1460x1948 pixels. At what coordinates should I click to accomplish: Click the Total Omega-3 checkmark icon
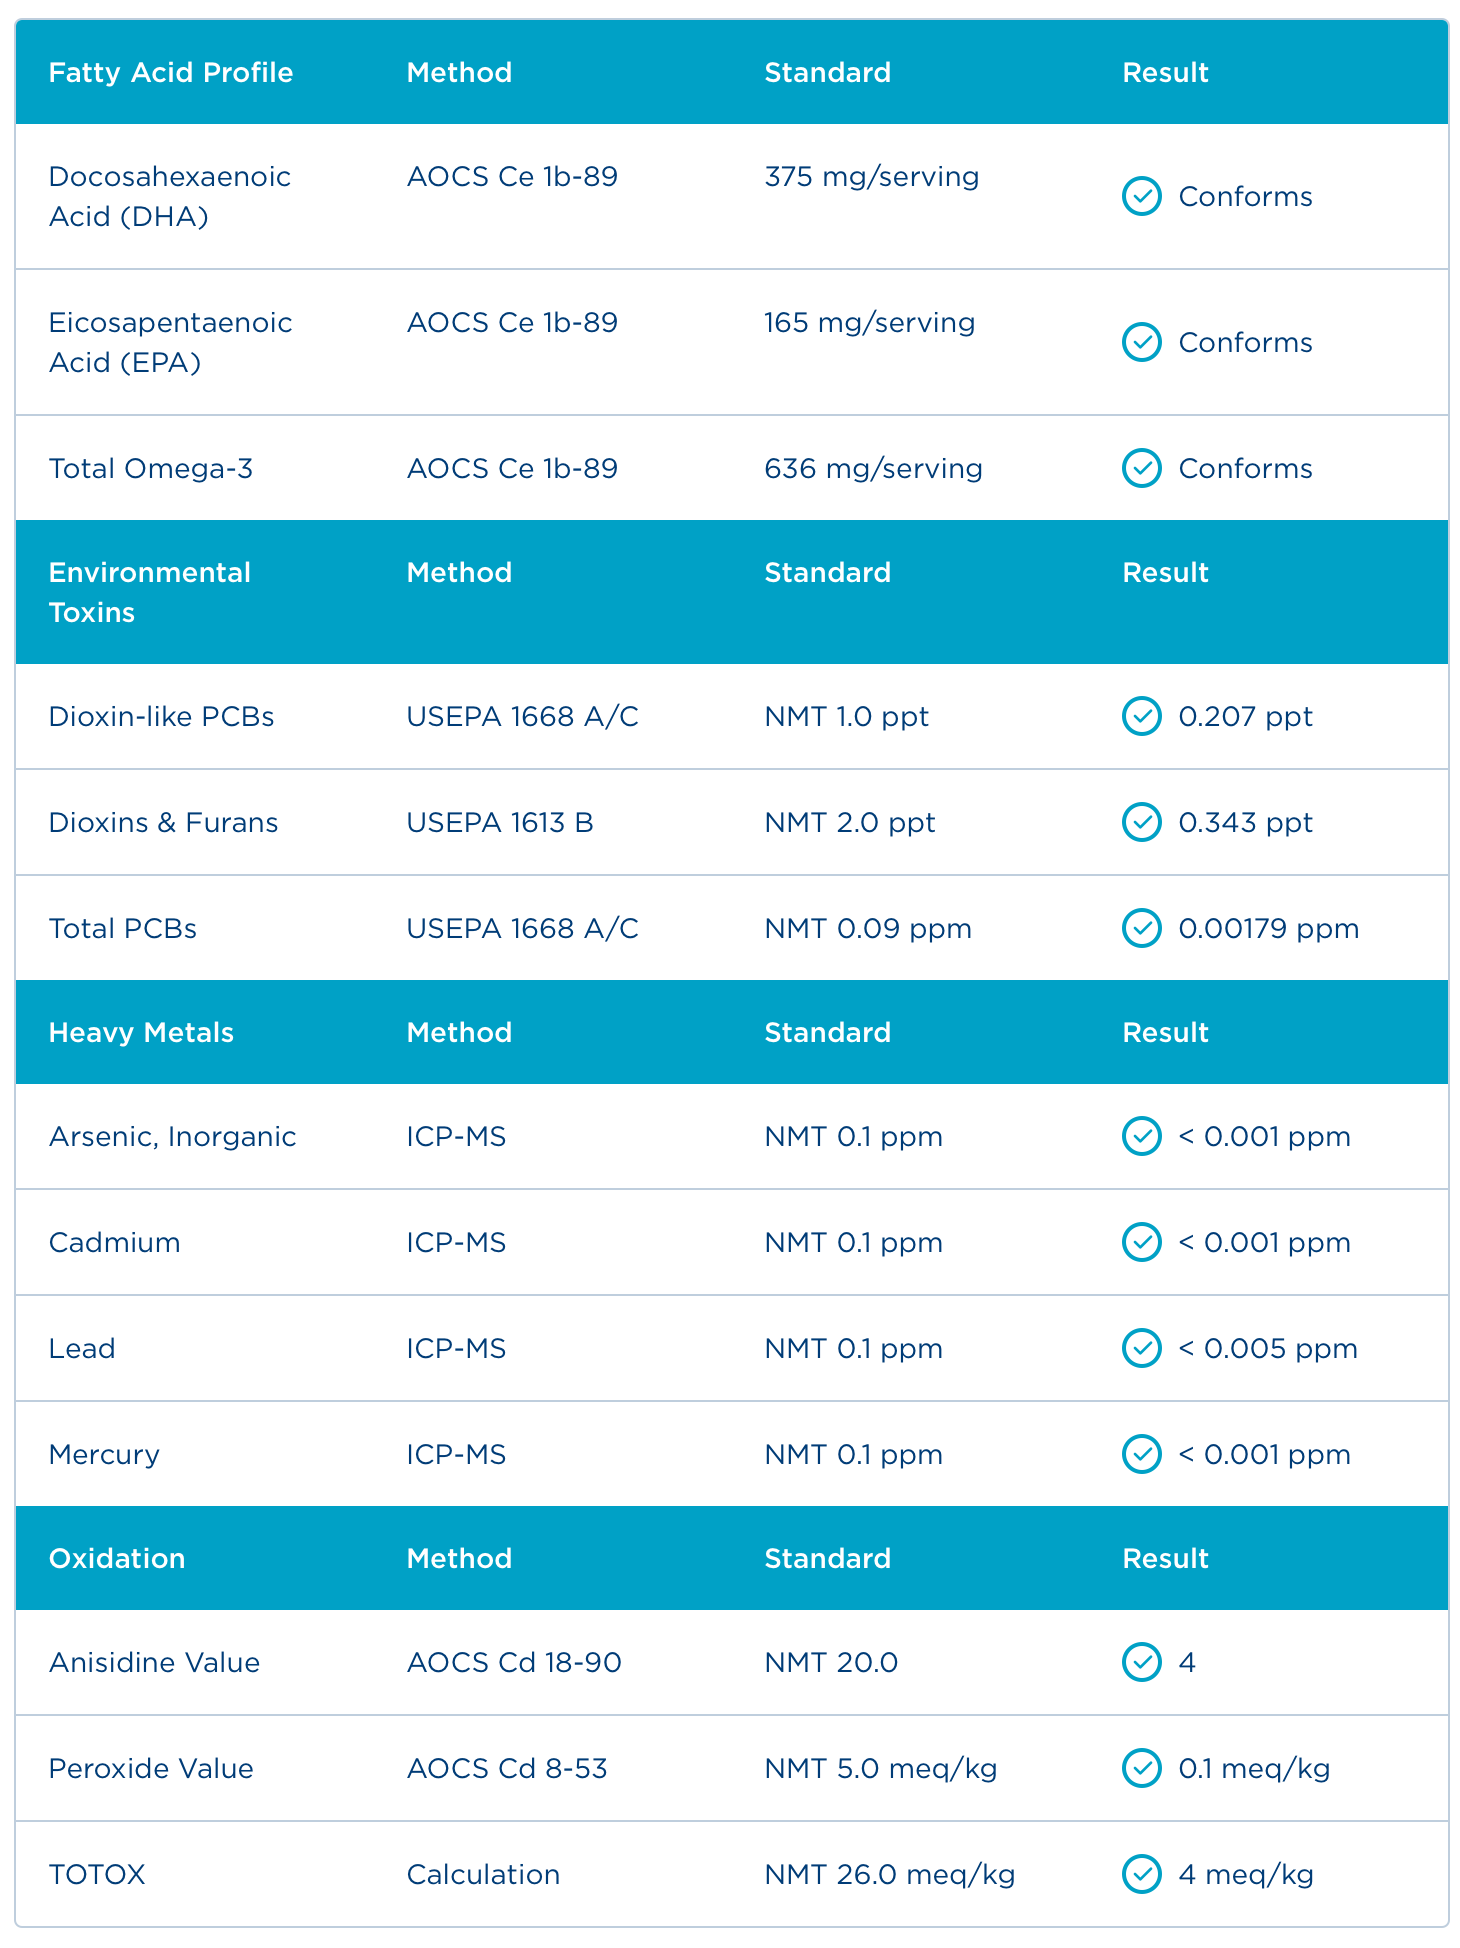(1141, 468)
